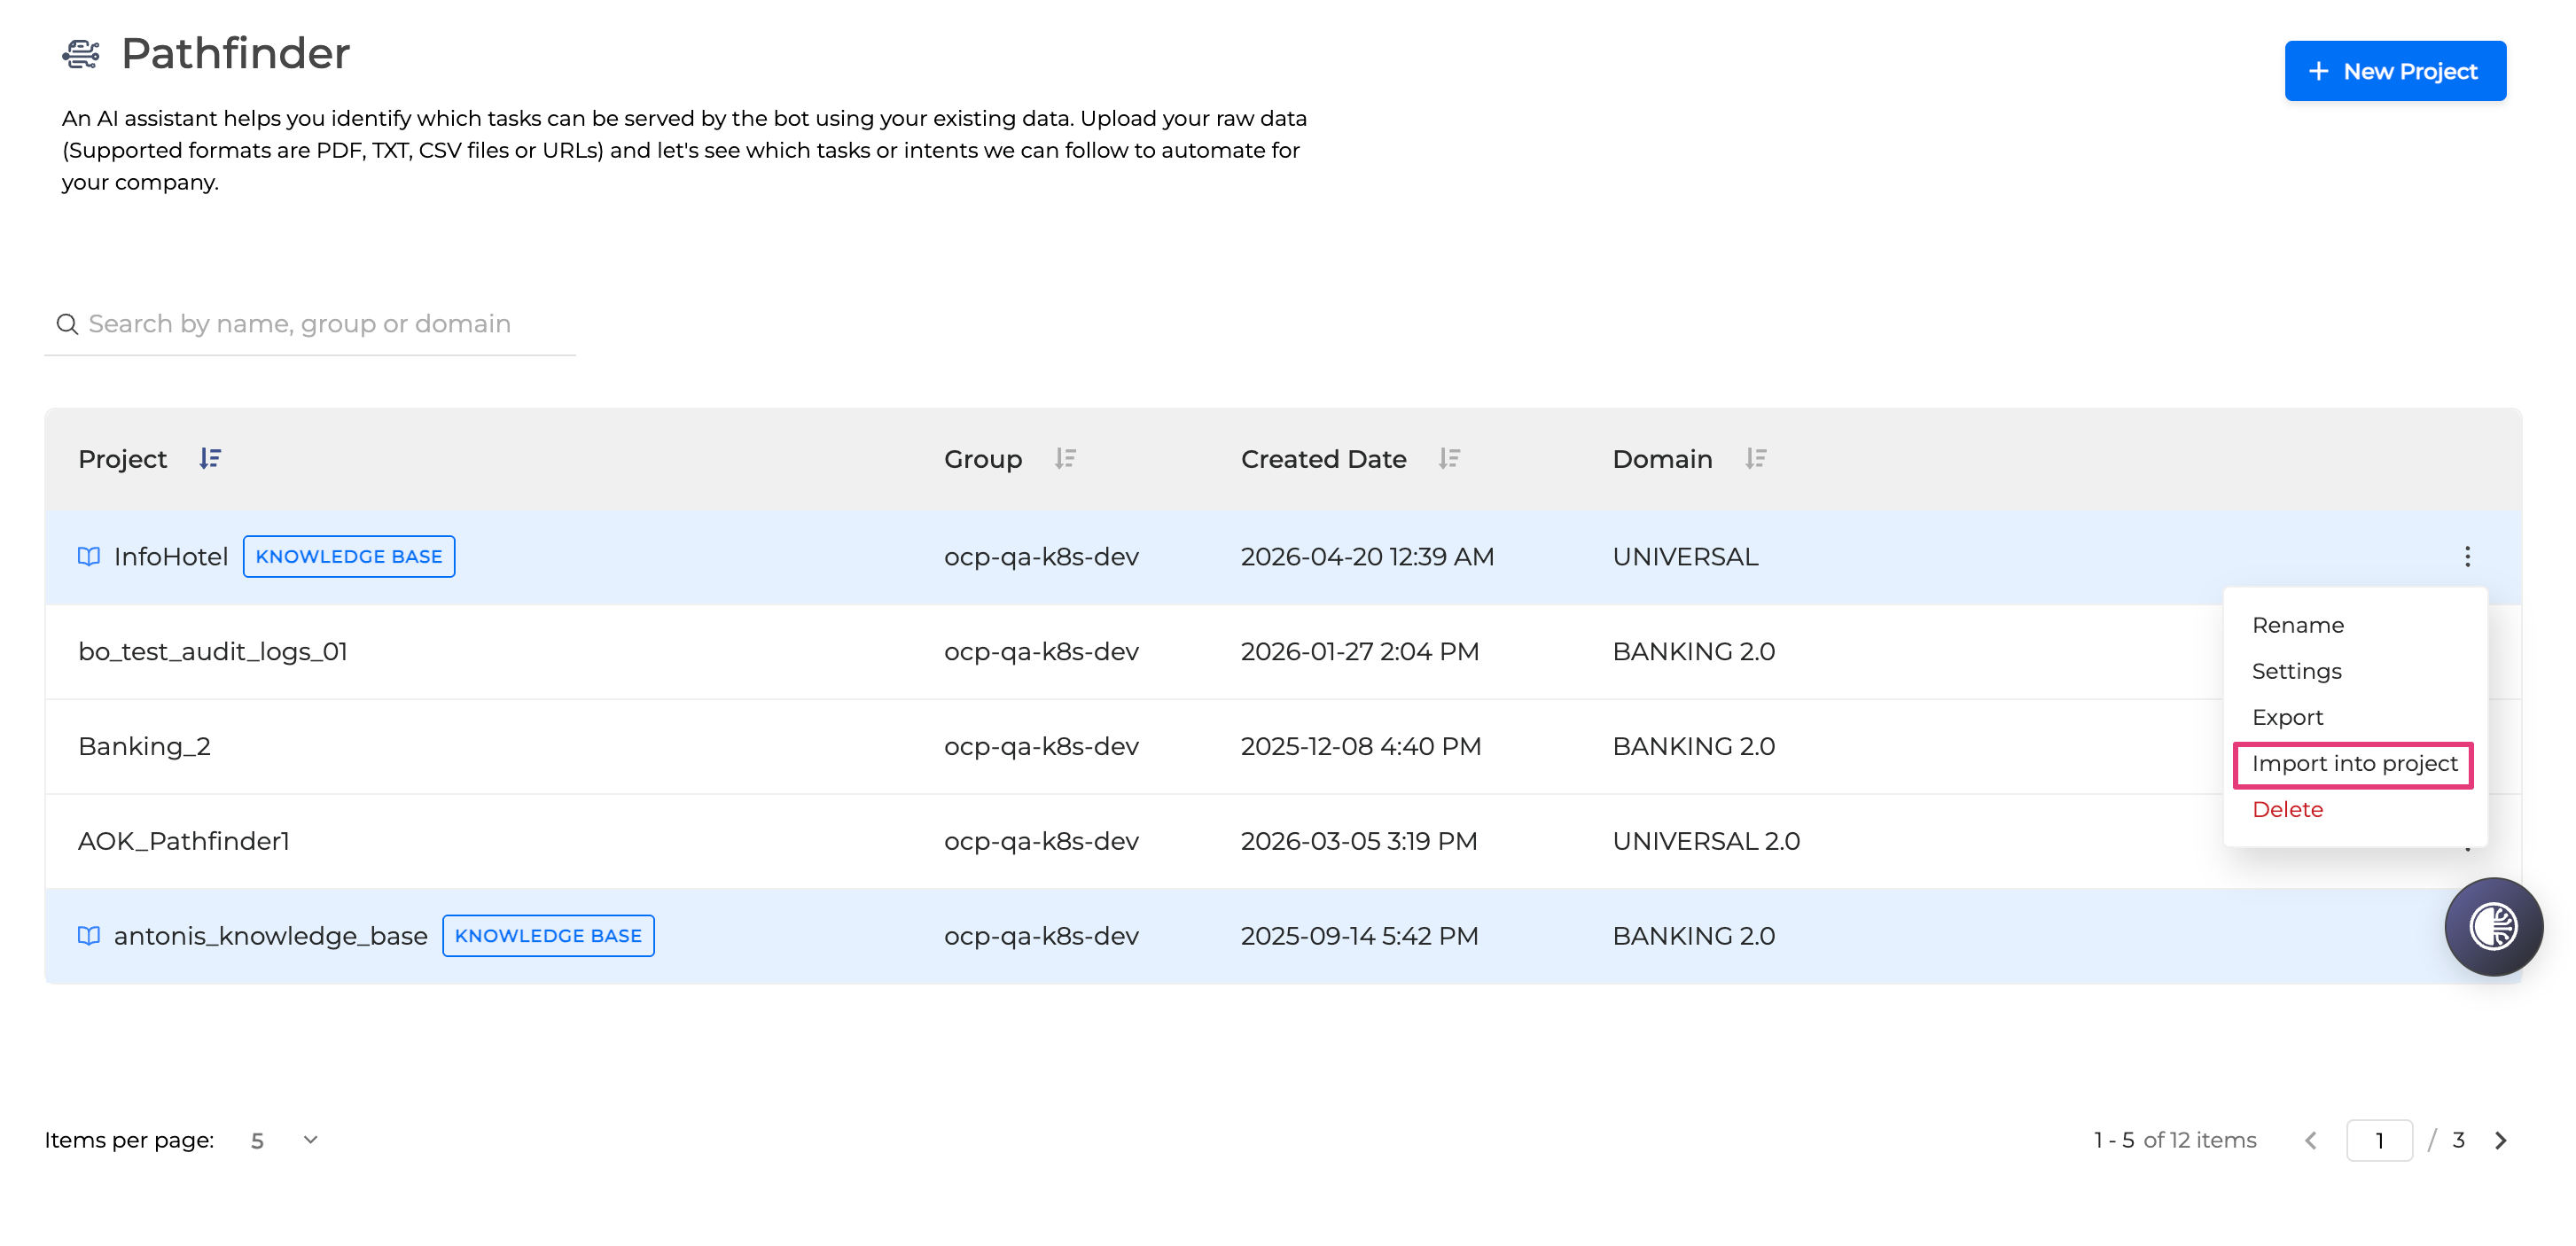
Task: Click ocp-qa-k8s-dev in InfoHotel row
Action: click(1041, 557)
